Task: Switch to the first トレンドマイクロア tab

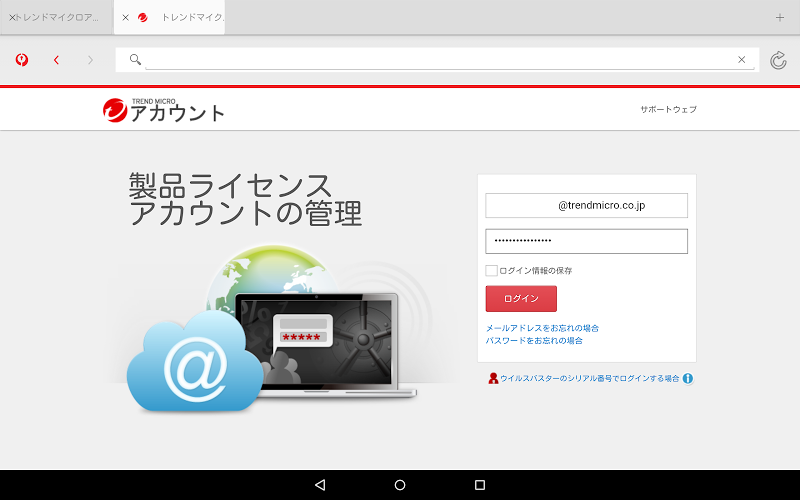Action: pos(57,17)
